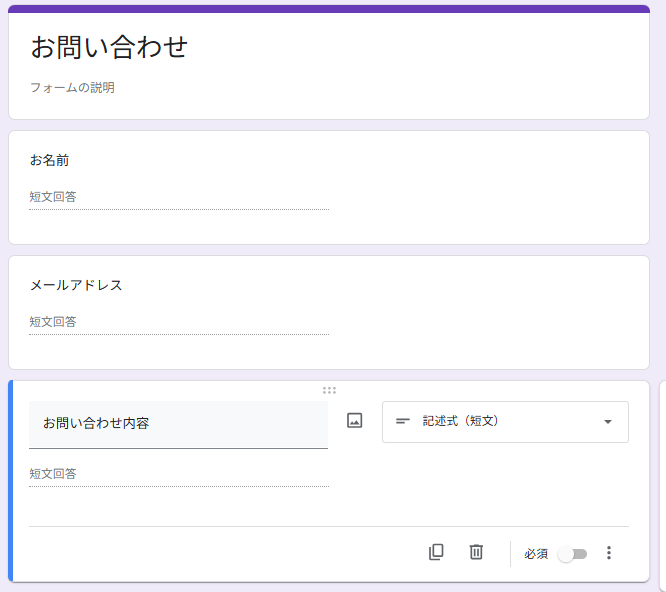Click the 短文回答 field under お名前

click(x=178, y=197)
